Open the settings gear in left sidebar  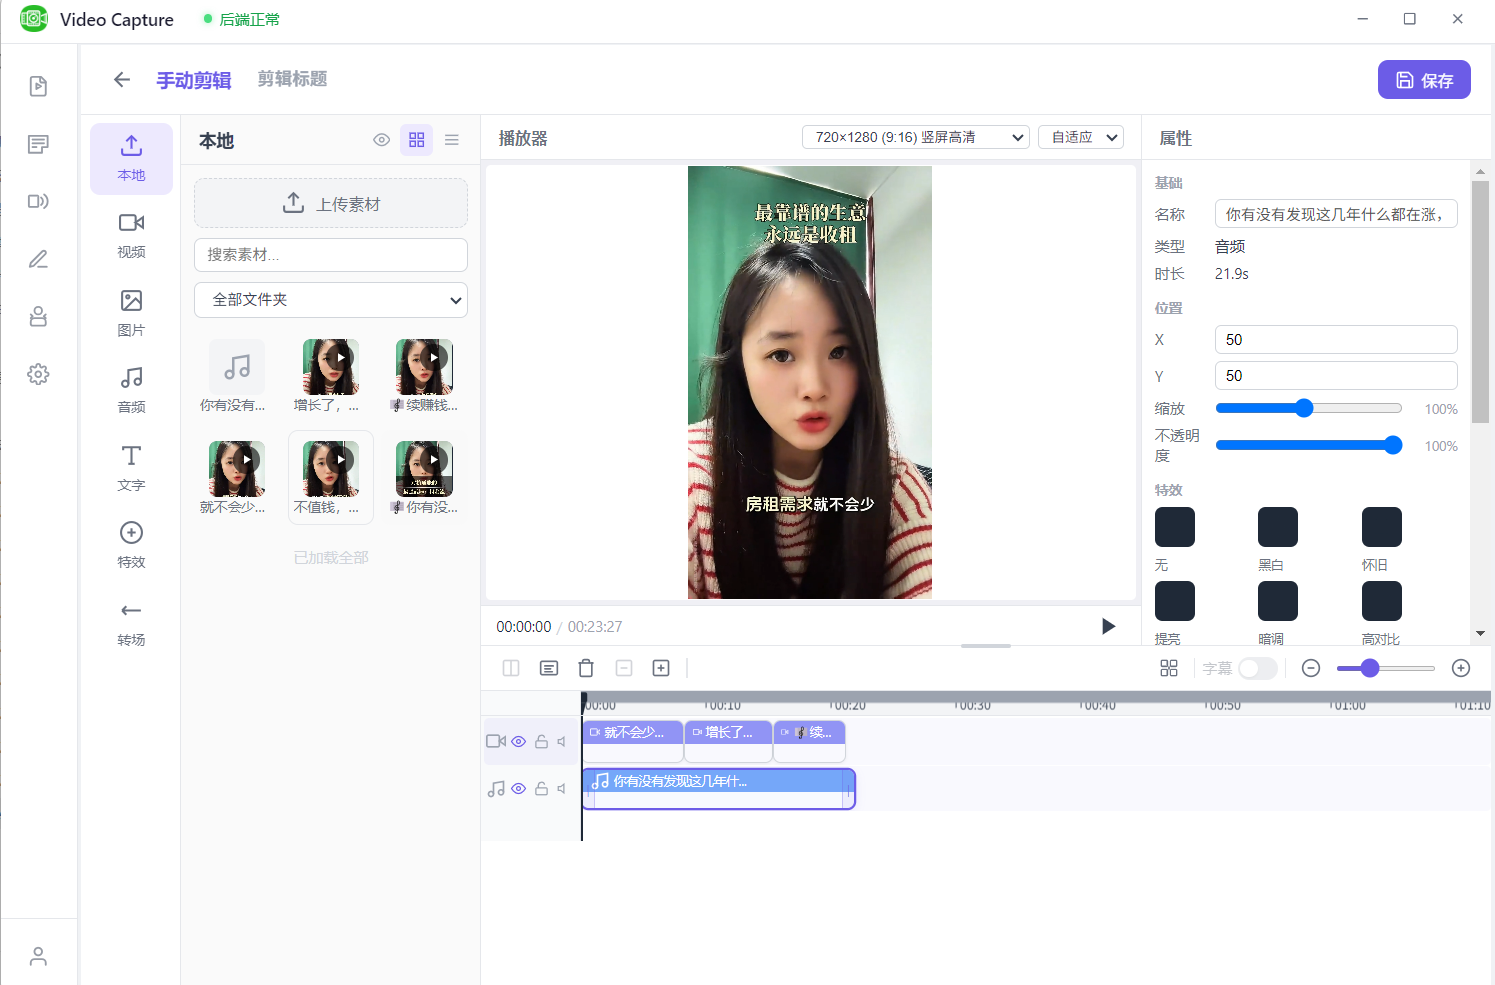tap(38, 374)
